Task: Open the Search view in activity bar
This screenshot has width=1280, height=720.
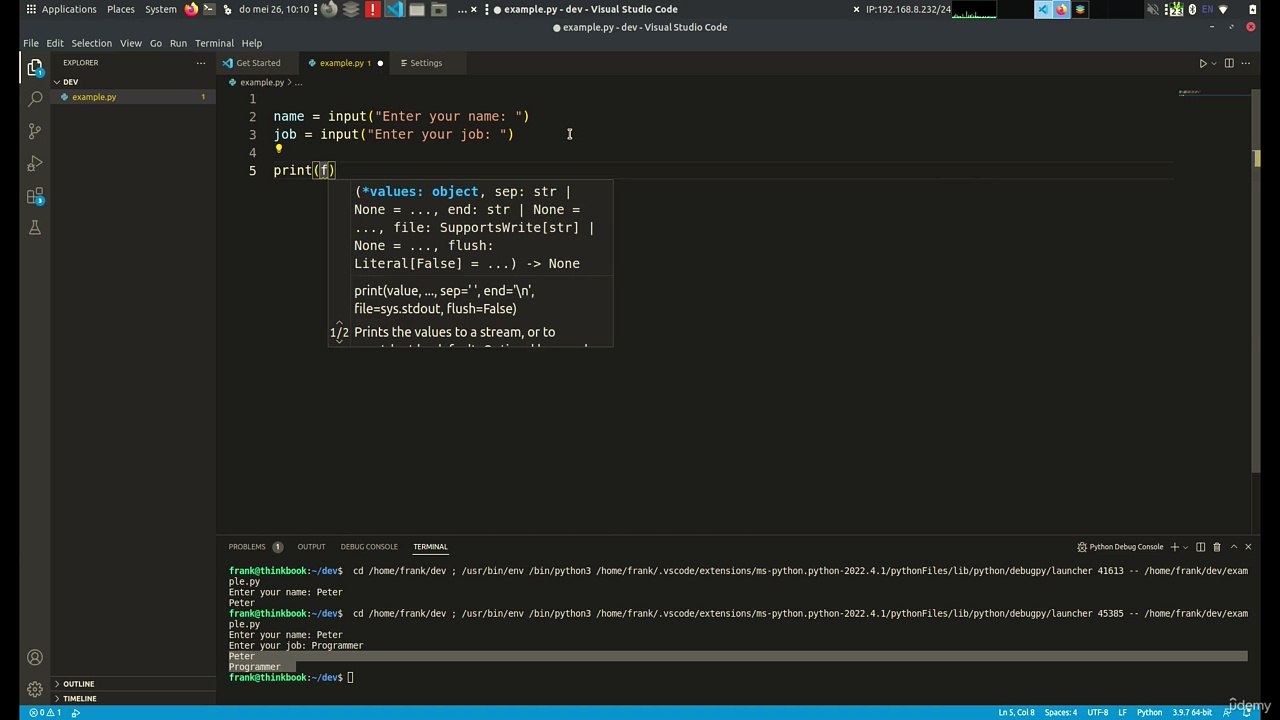Action: point(35,99)
